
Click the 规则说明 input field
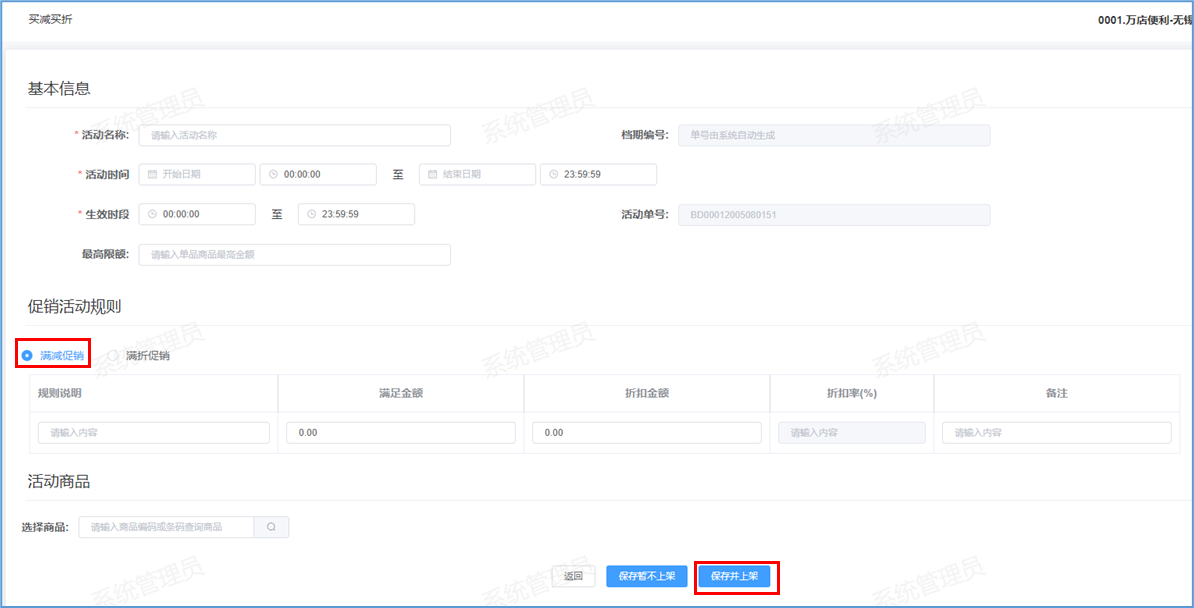[154, 433]
